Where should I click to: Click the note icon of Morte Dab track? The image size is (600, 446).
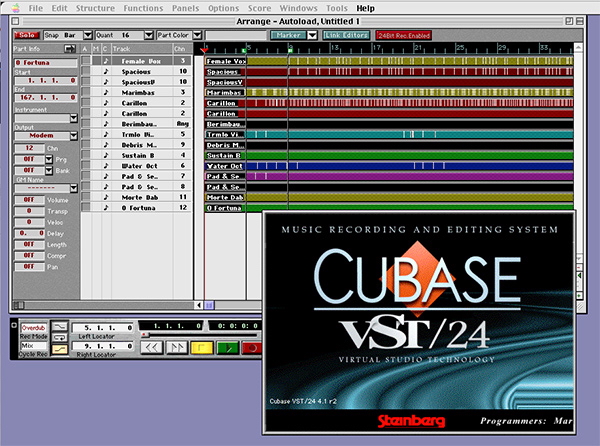[x=106, y=197]
